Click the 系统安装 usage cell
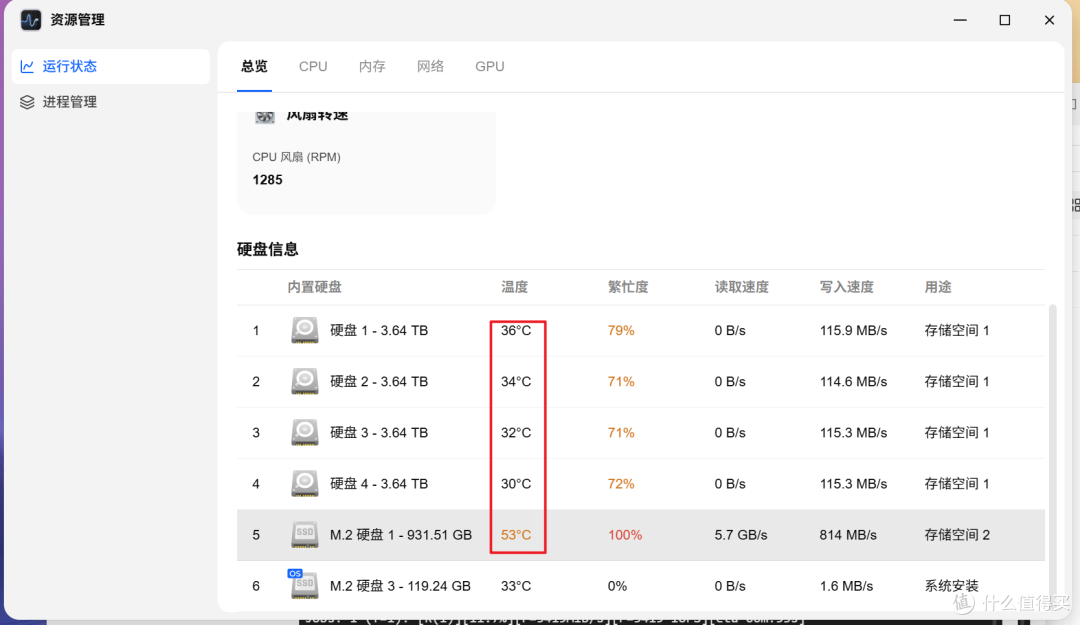 951,586
